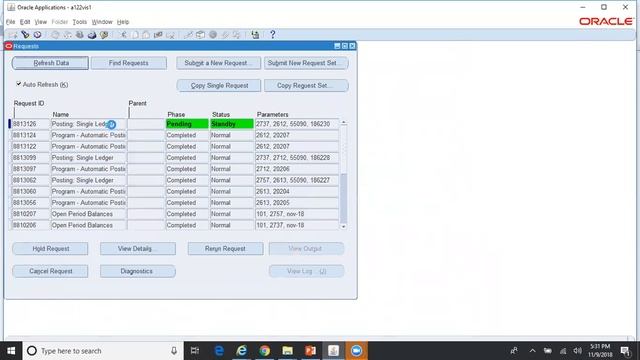Open the volume control in system tray
This screenshot has width=640, height=360.
pyautogui.click(x=577, y=351)
